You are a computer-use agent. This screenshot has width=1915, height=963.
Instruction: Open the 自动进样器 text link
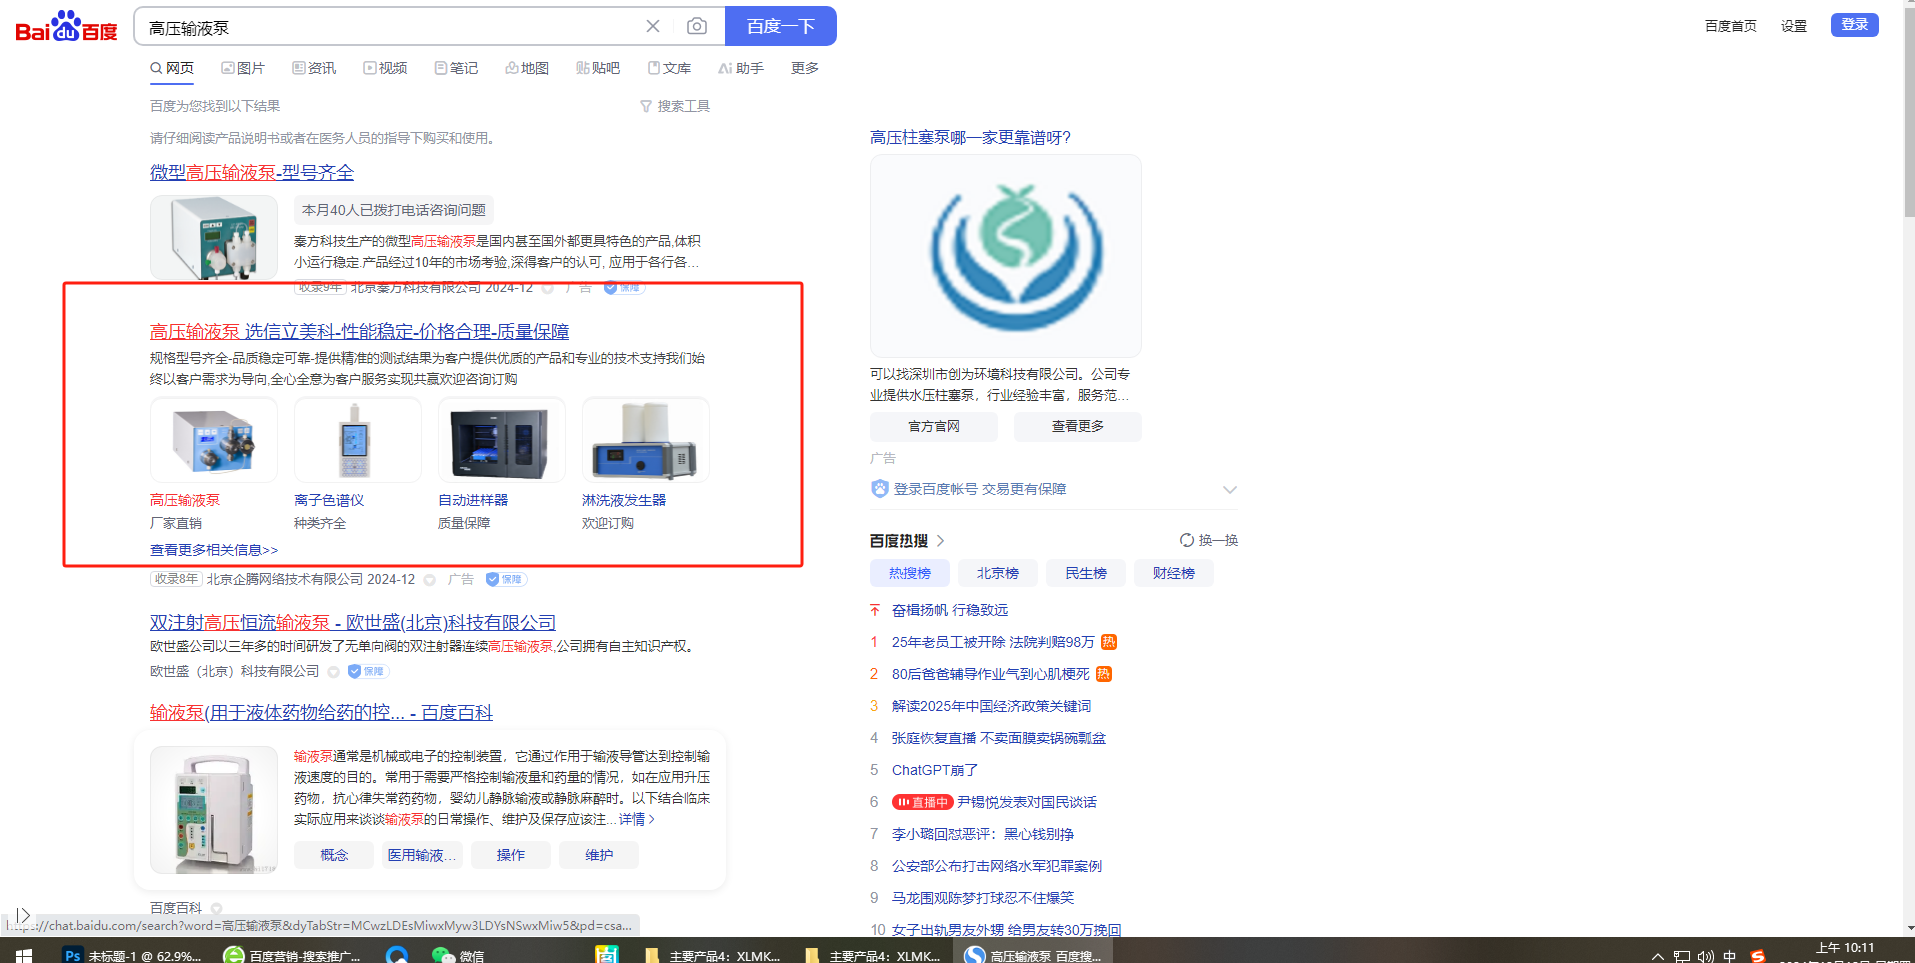coord(473,500)
